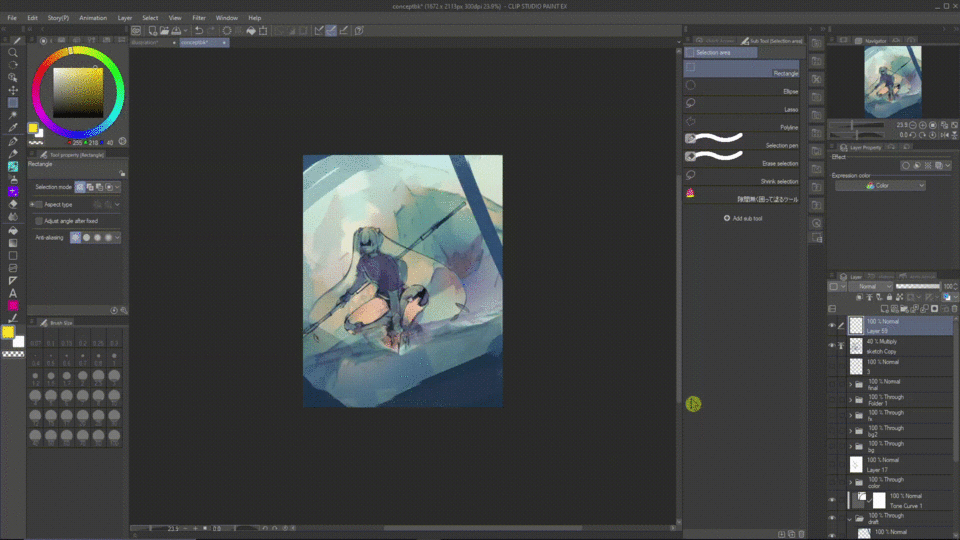Select the Eyedropper tool
960x540 pixels.
coord(12,128)
